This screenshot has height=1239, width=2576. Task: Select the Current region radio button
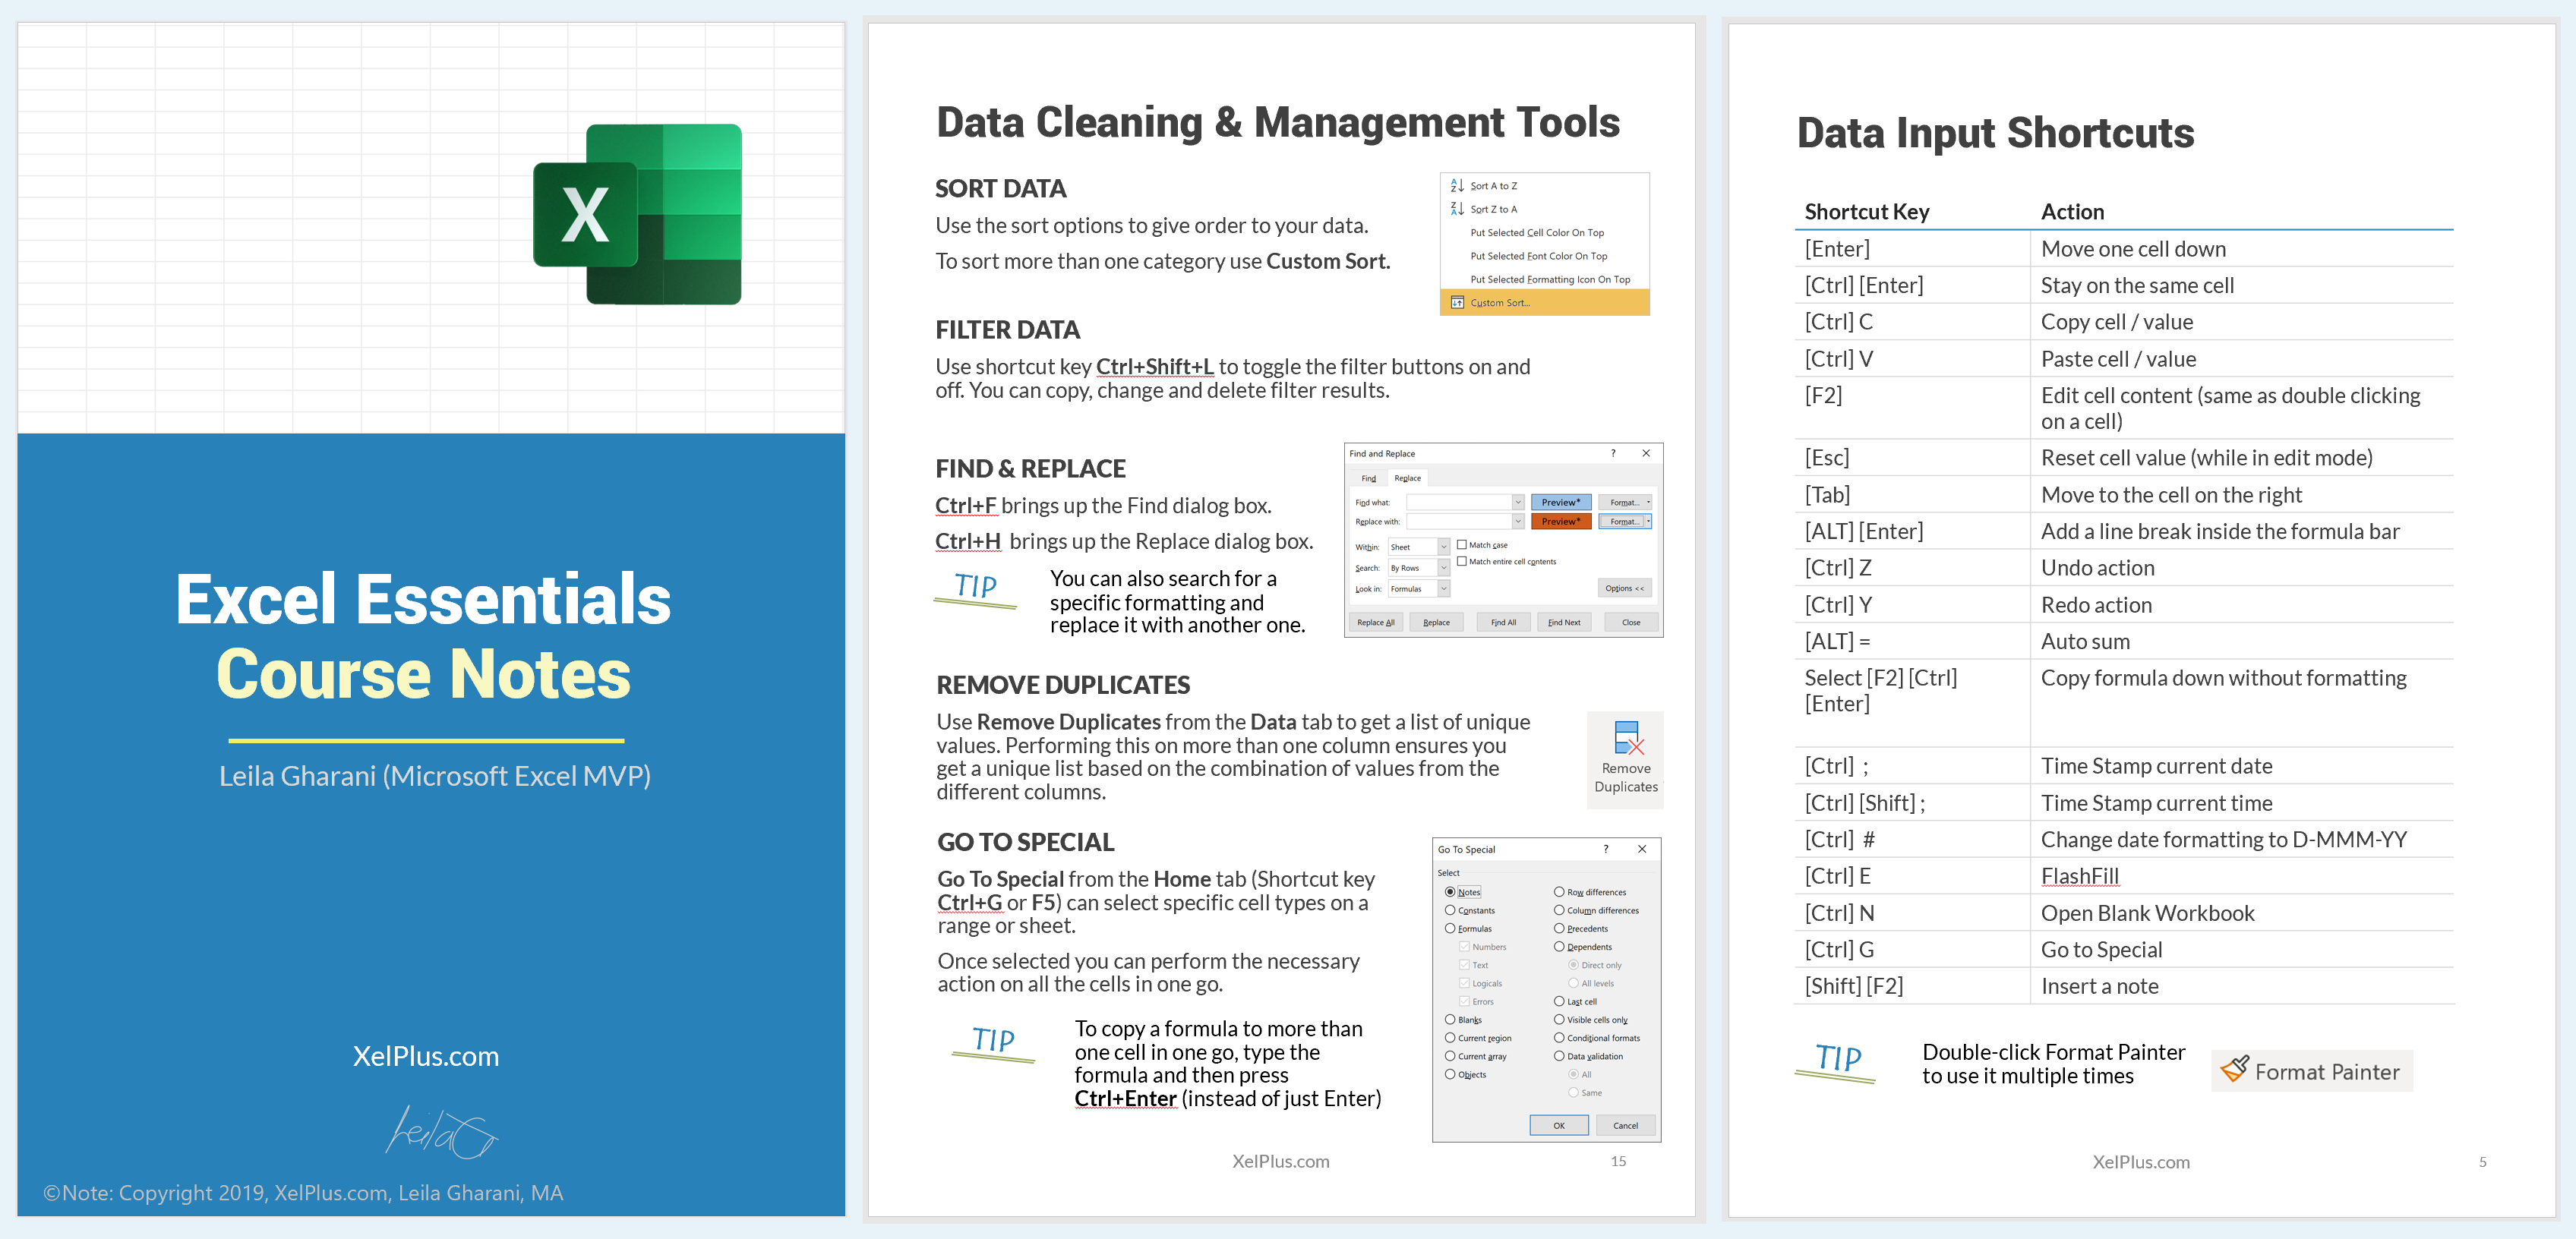[x=1450, y=1038]
